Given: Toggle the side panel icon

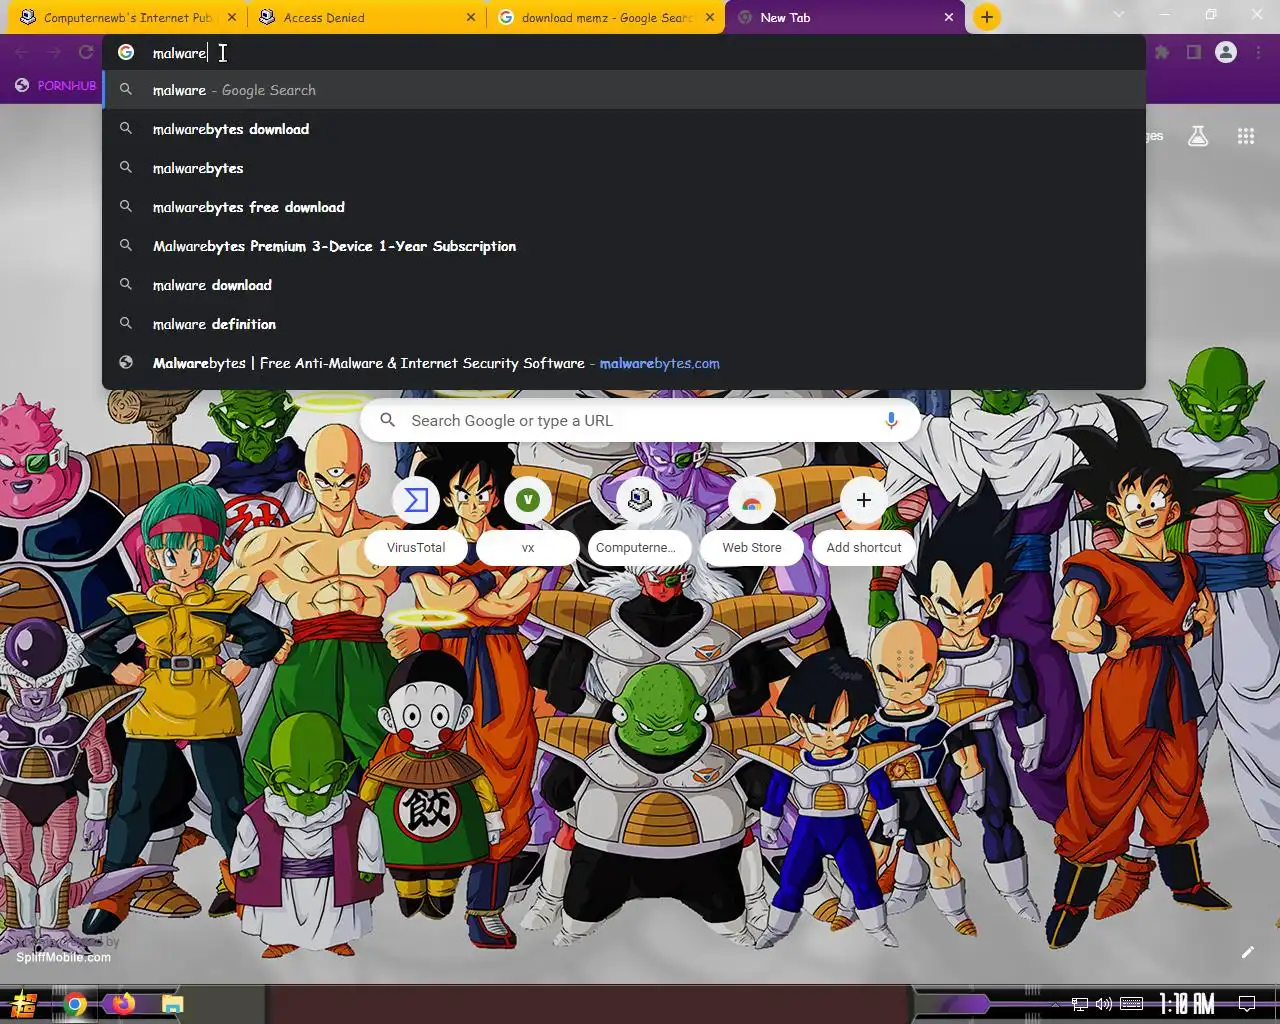Looking at the screenshot, I should [1194, 52].
